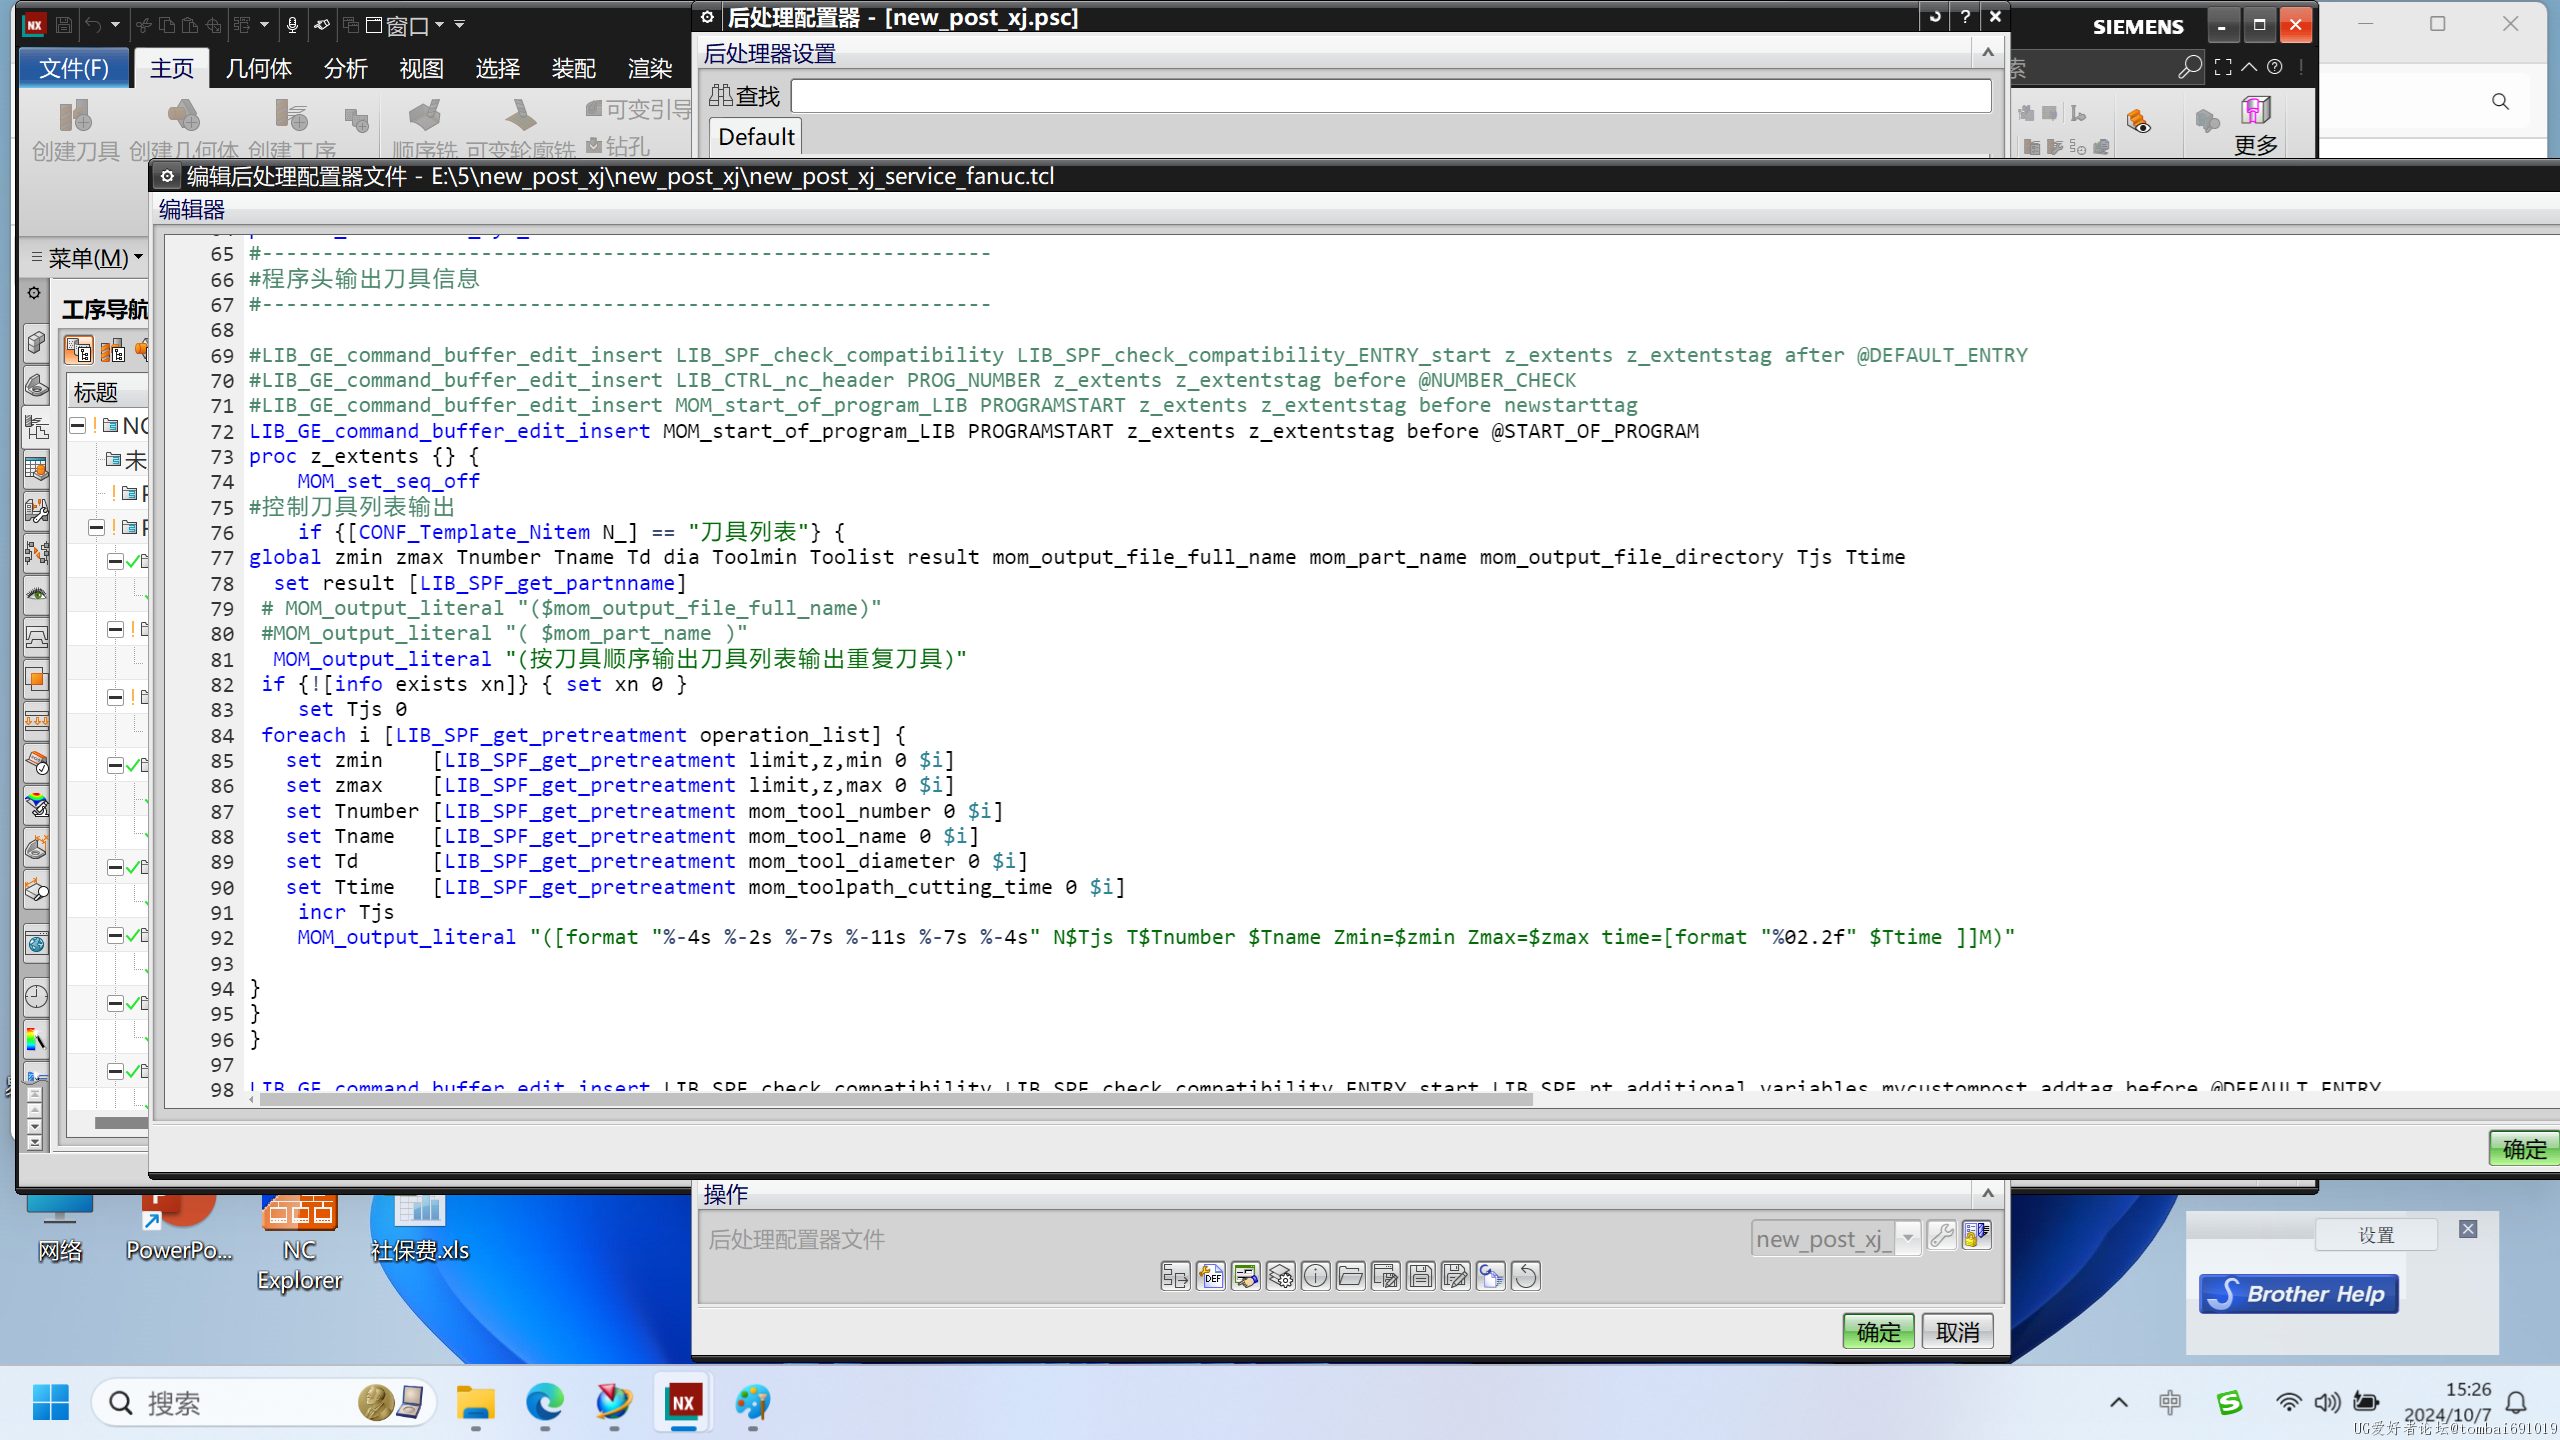Click the layers-with-gear icon in the 操作 panel

1280,1276
